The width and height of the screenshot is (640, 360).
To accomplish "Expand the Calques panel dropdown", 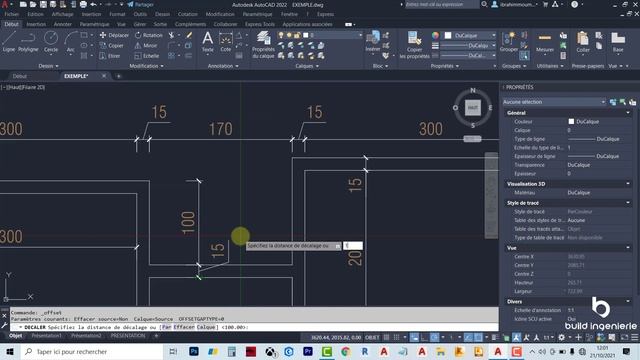I will (307, 66).
